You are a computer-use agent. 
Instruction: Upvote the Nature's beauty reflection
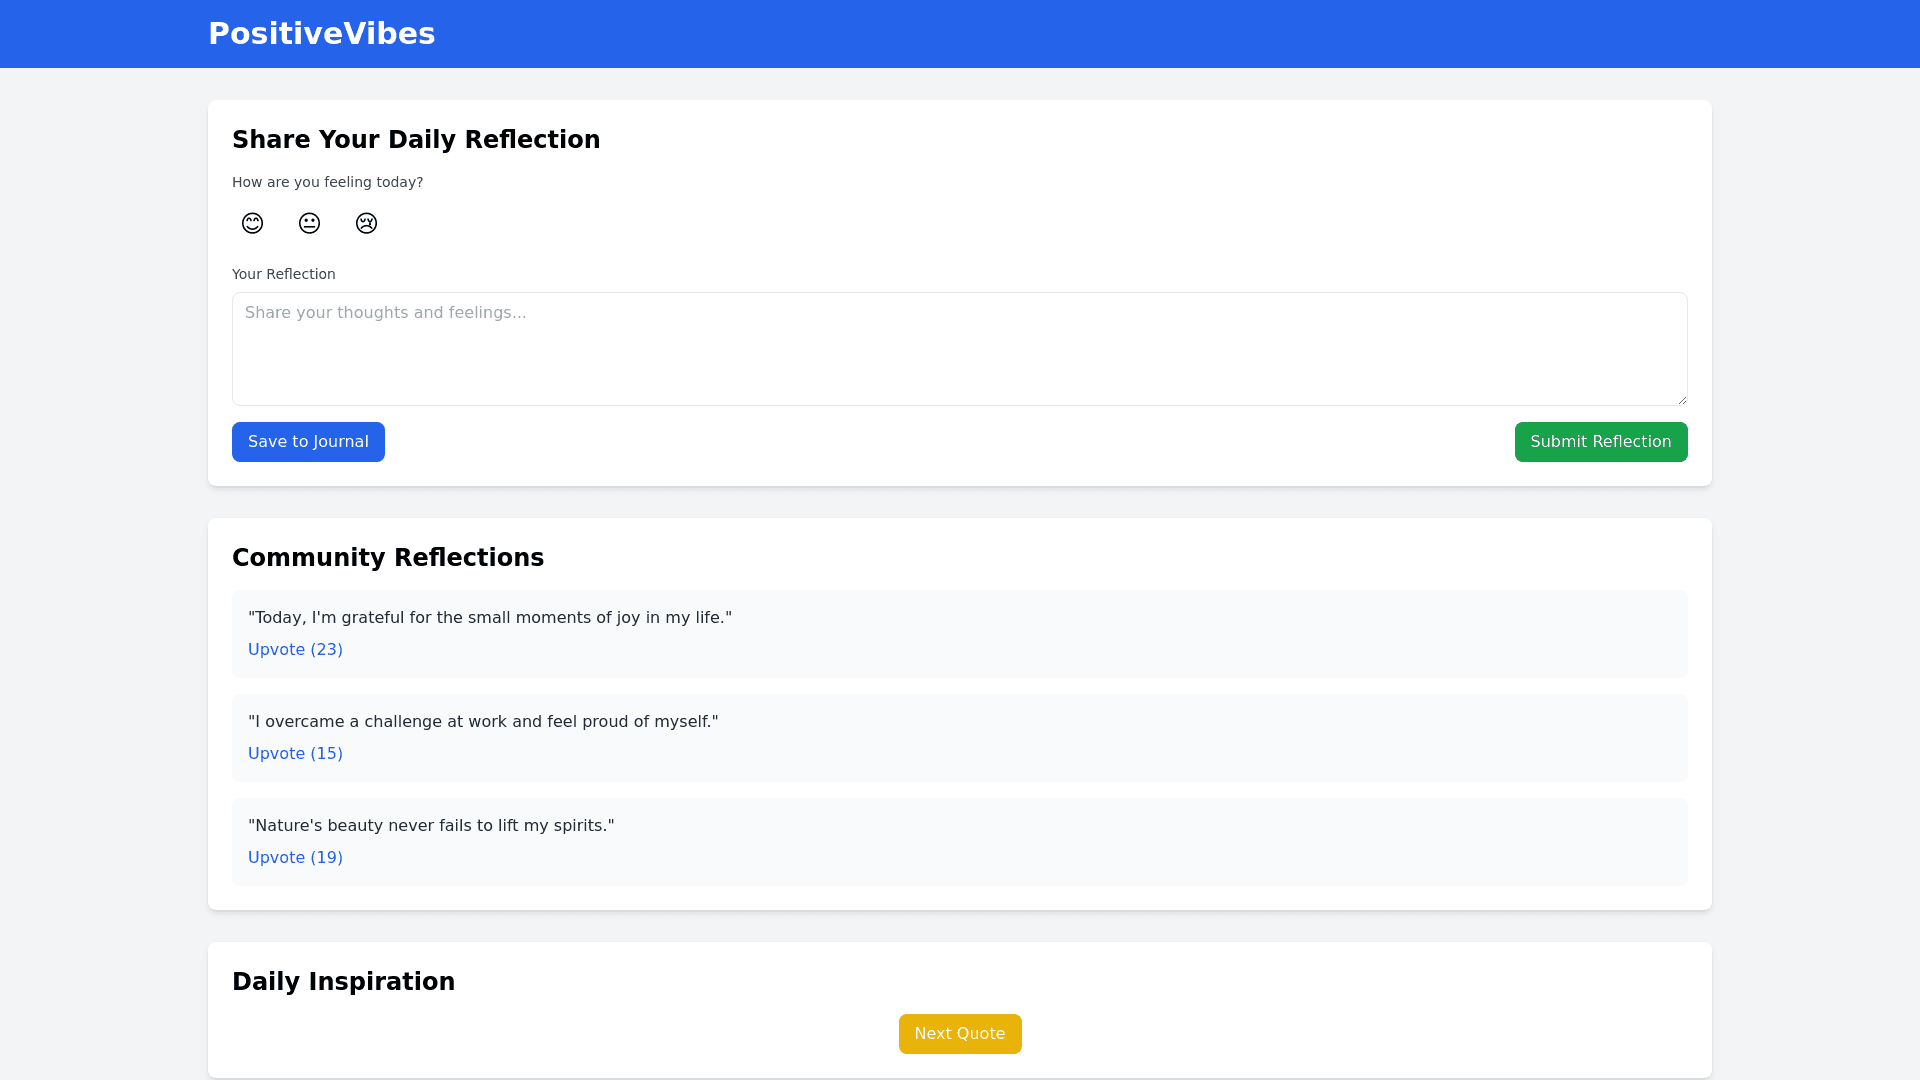click(295, 858)
